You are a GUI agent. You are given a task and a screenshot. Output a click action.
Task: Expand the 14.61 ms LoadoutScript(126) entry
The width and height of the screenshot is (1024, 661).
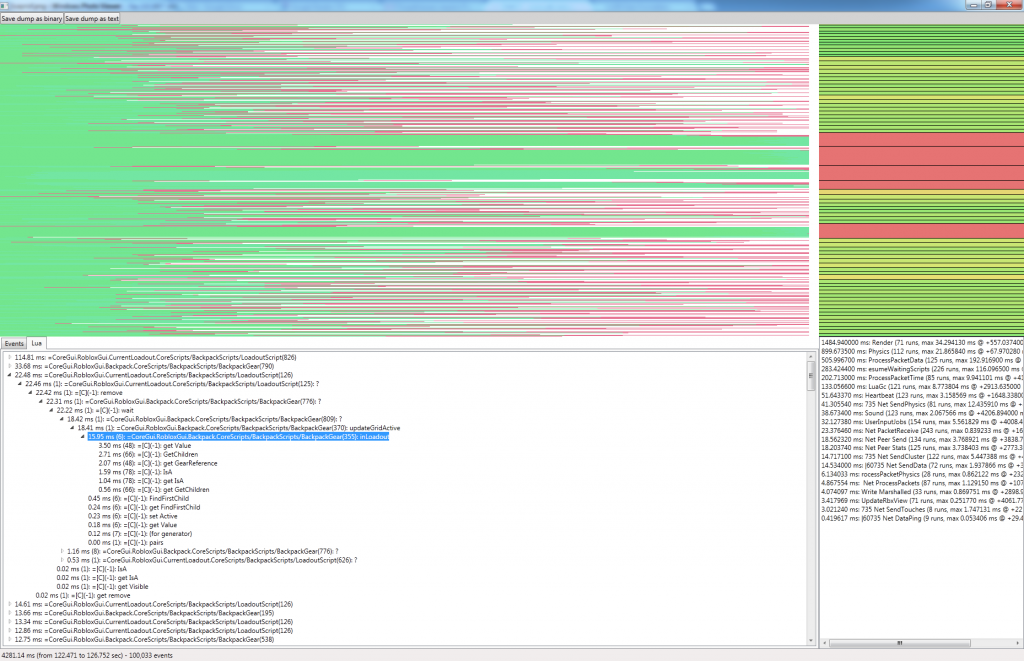(x=9, y=604)
